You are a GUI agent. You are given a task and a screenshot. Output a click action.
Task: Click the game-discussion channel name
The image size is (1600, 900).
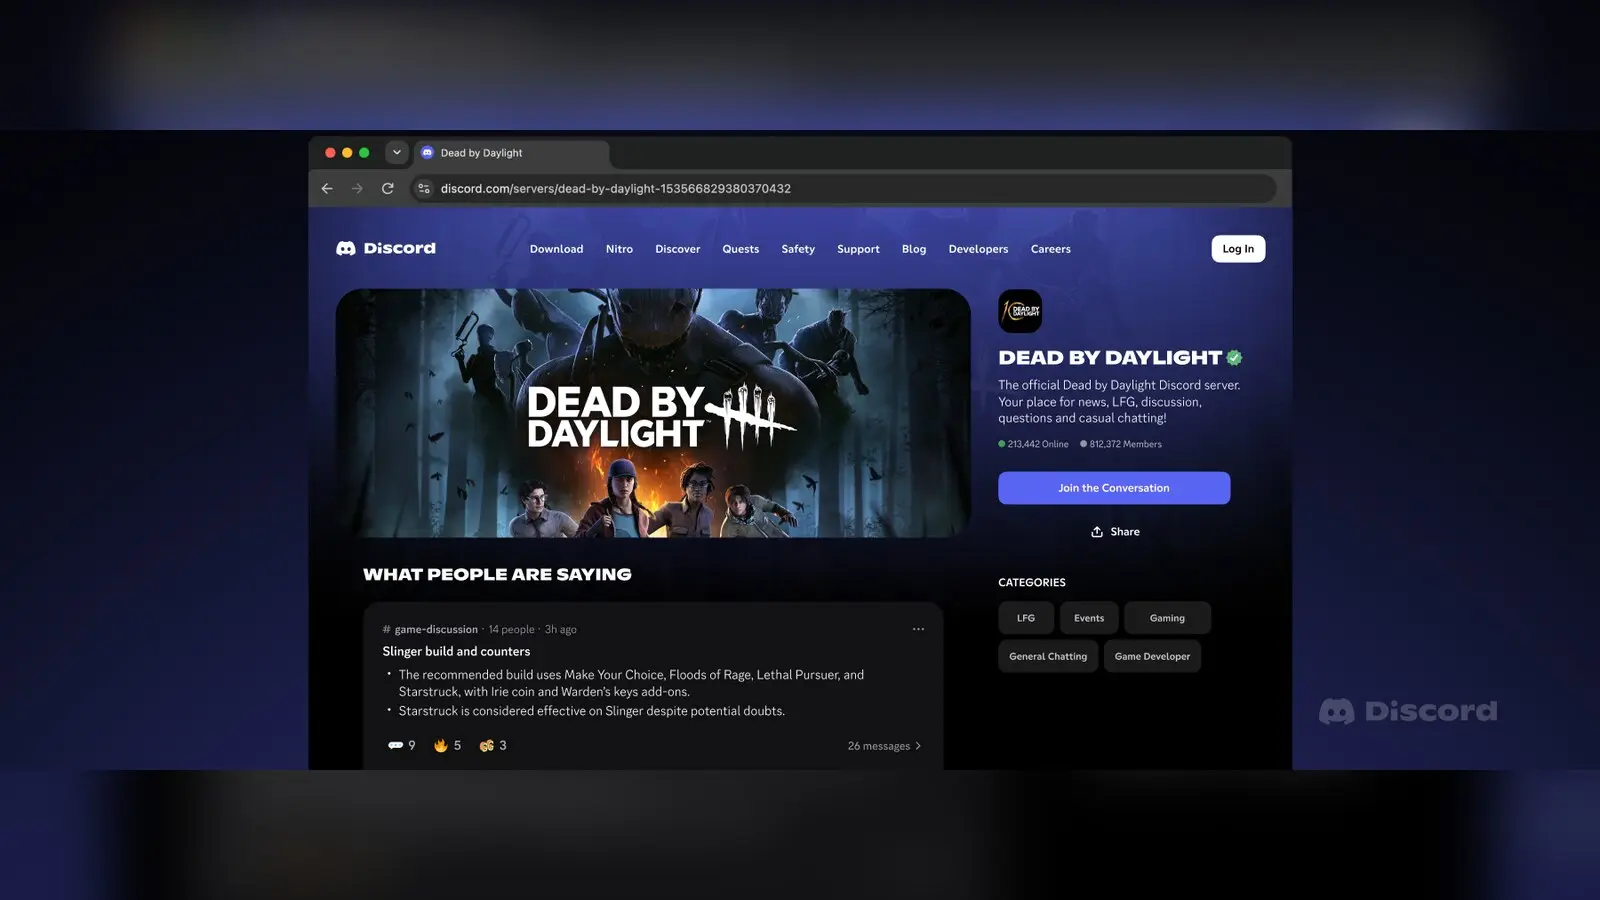click(x=436, y=629)
